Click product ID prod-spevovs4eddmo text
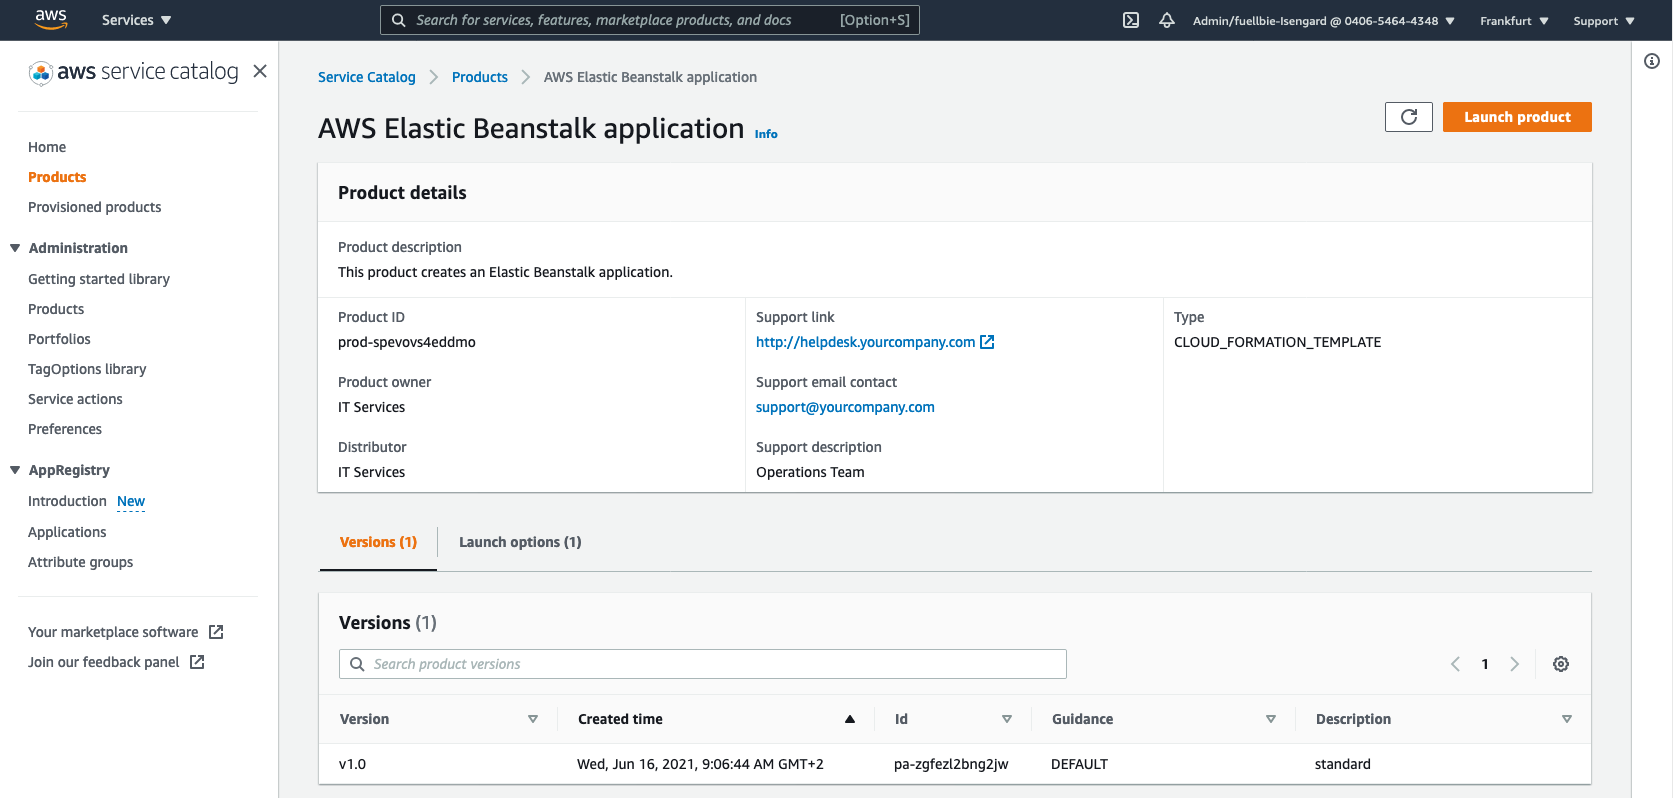This screenshot has width=1673, height=798. click(407, 342)
